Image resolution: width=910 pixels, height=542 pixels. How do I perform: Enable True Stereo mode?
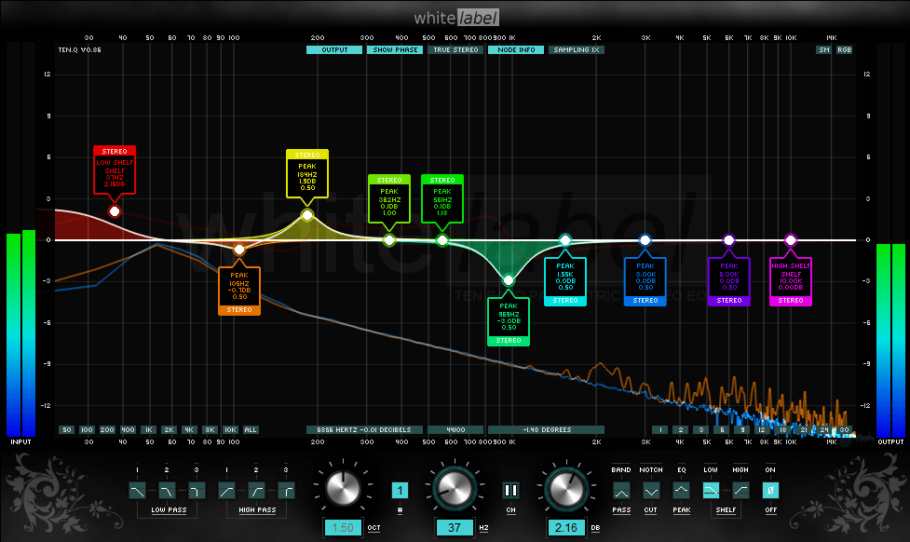point(455,49)
